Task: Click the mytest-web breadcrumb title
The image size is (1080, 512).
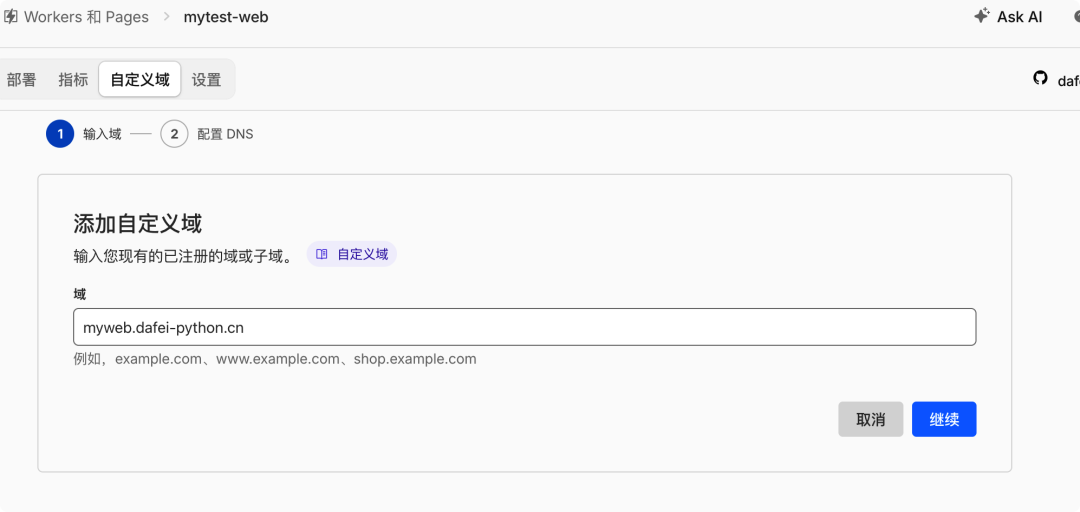Action: click(x=226, y=17)
